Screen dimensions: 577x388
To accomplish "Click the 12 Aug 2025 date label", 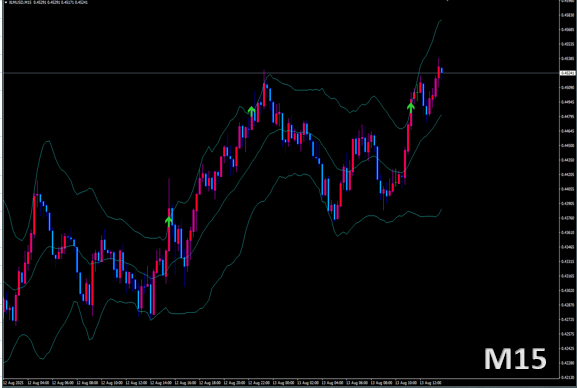I will tap(14, 383).
